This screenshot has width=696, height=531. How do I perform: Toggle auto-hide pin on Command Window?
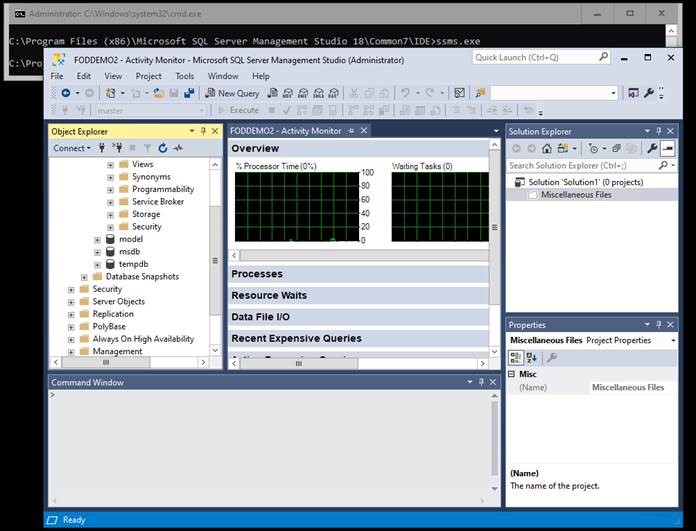(x=481, y=382)
